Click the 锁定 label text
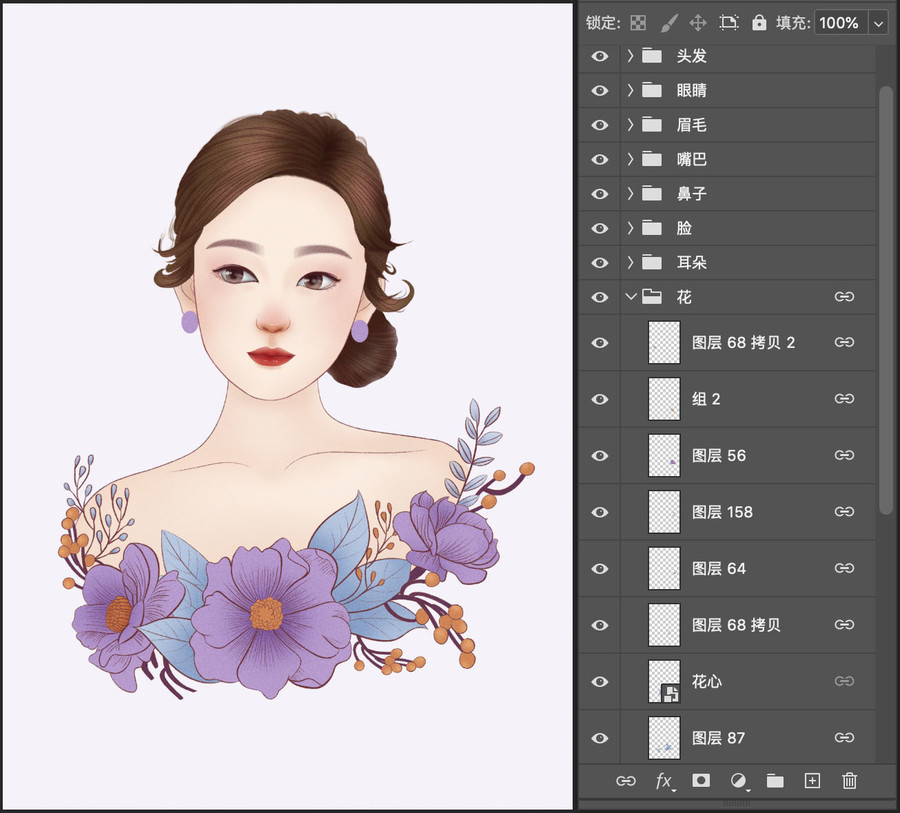The width and height of the screenshot is (900, 813). (603, 24)
